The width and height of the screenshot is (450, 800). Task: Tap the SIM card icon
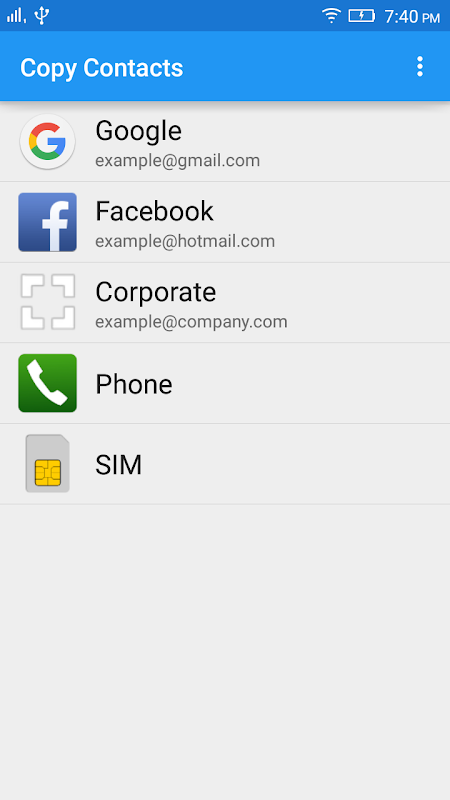47,463
